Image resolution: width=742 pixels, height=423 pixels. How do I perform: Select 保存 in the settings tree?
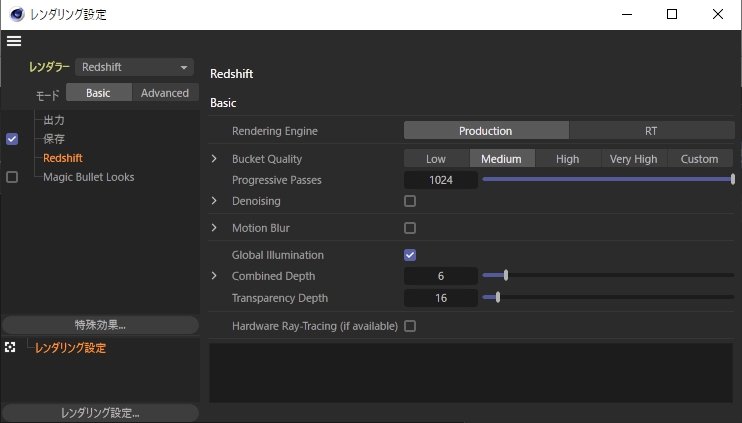pos(54,139)
